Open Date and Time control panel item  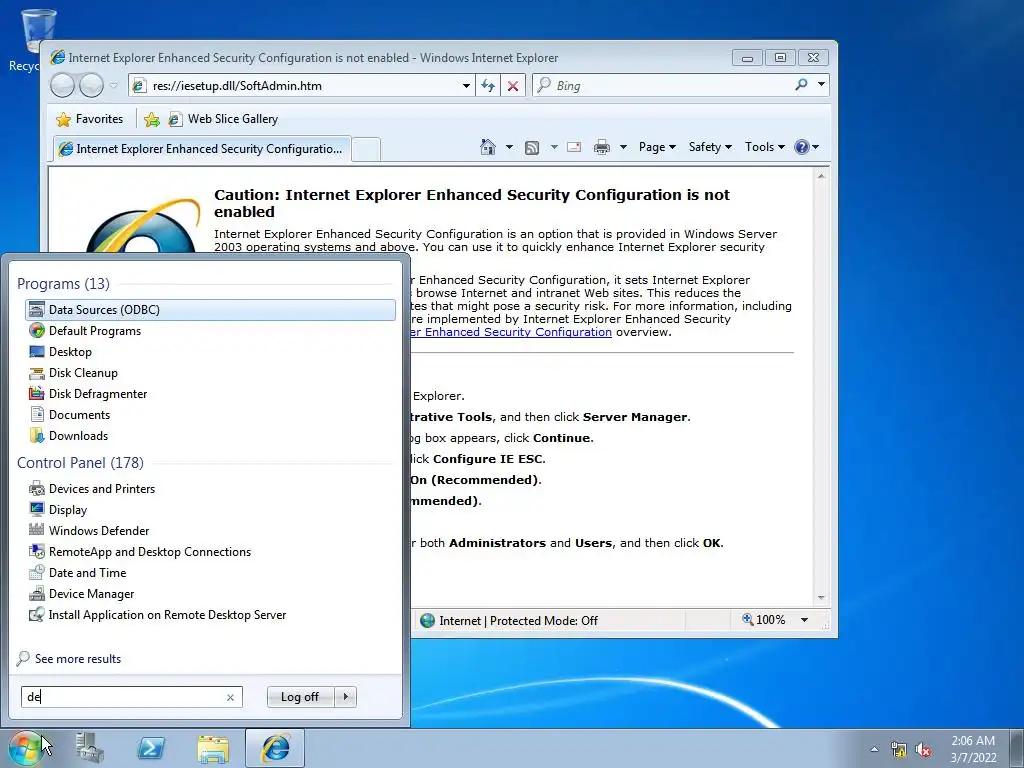[210, 572]
